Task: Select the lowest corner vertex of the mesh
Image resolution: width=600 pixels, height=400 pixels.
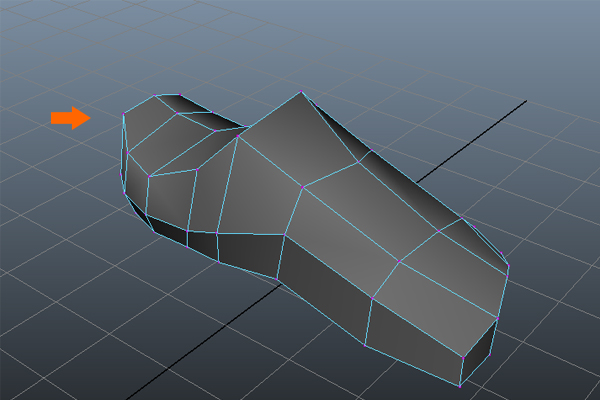Action: pyautogui.click(x=460, y=386)
